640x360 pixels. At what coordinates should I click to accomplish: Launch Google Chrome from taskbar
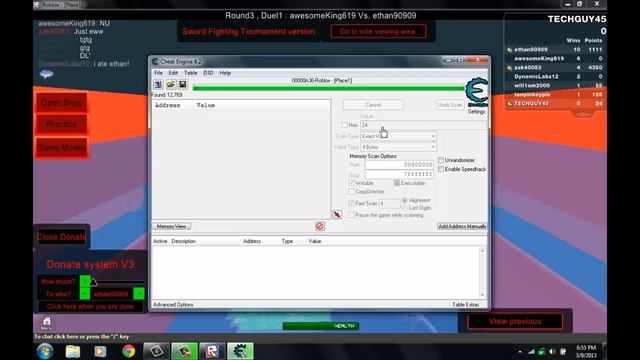tap(128, 351)
